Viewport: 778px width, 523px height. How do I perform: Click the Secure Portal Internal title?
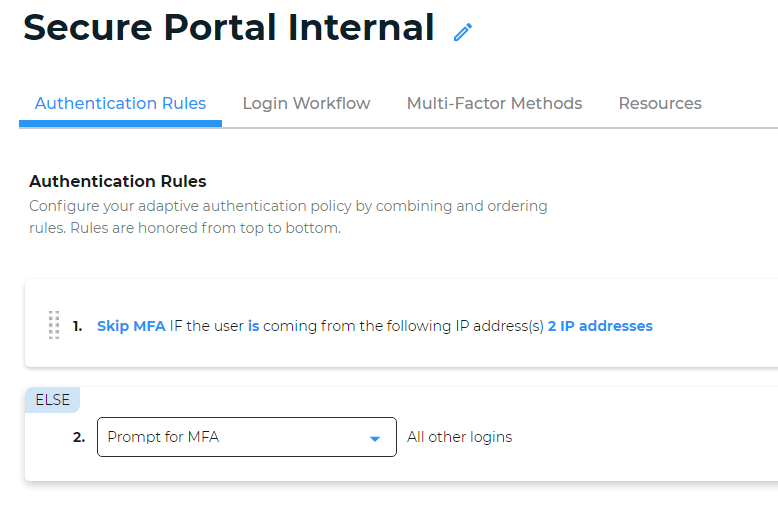[229, 27]
